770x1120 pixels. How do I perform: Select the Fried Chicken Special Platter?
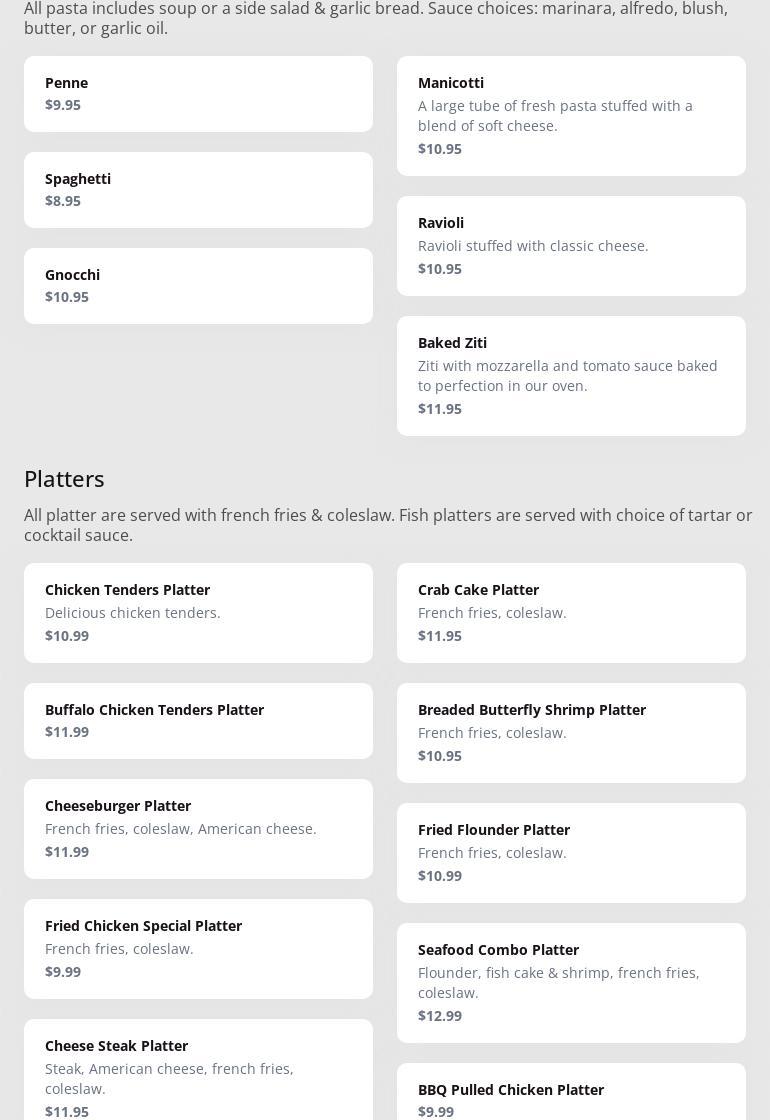click(x=198, y=949)
